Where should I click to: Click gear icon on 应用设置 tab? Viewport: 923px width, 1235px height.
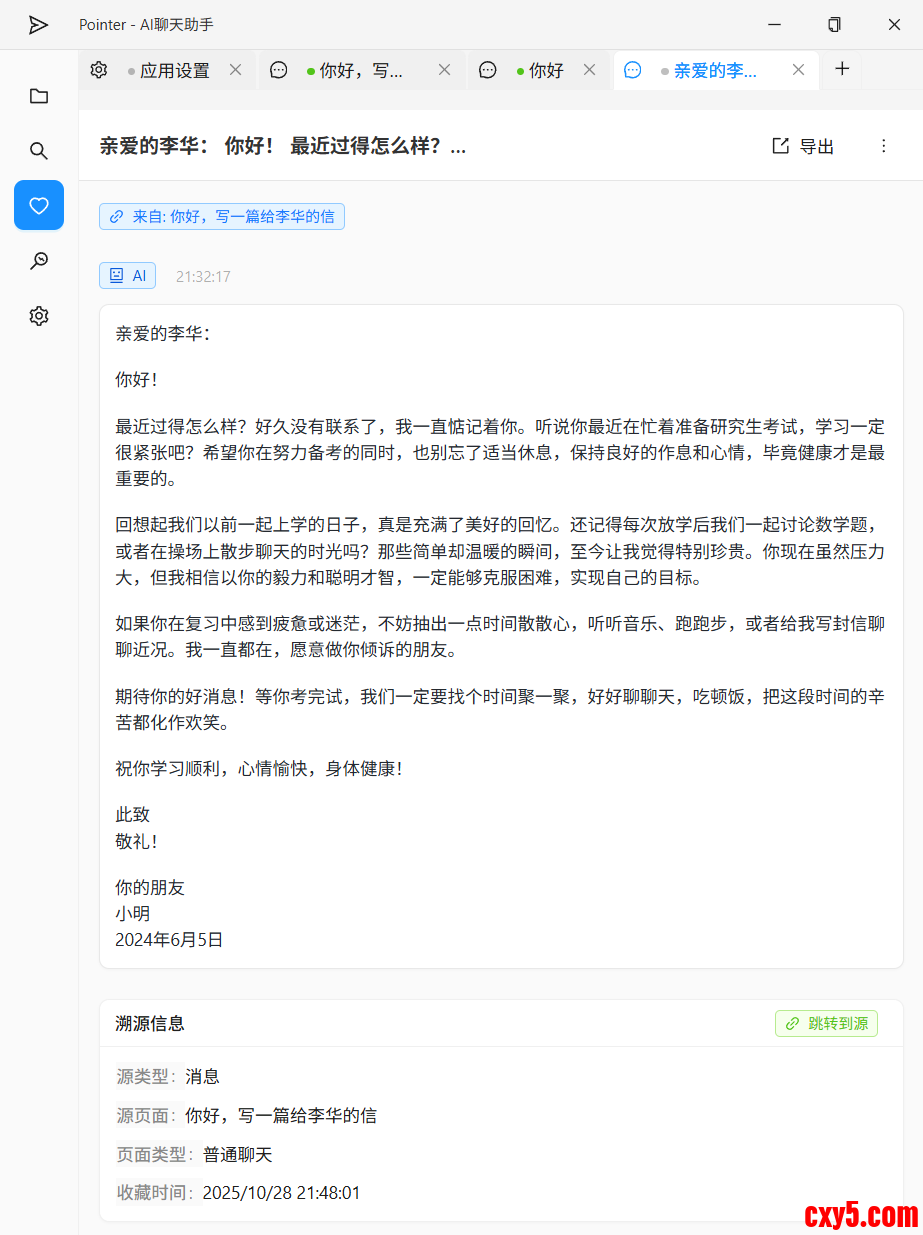(x=99, y=70)
